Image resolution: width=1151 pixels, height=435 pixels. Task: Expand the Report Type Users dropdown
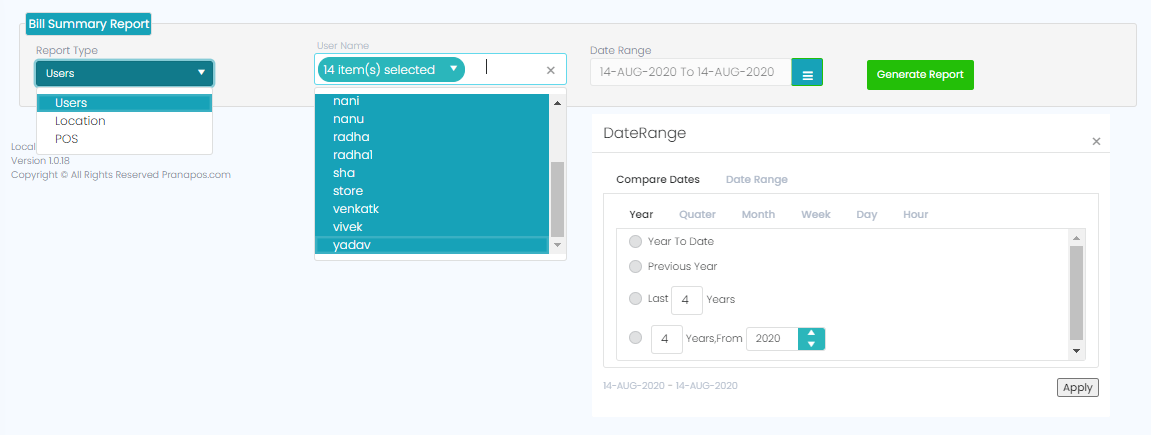pyautogui.click(x=125, y=73)
